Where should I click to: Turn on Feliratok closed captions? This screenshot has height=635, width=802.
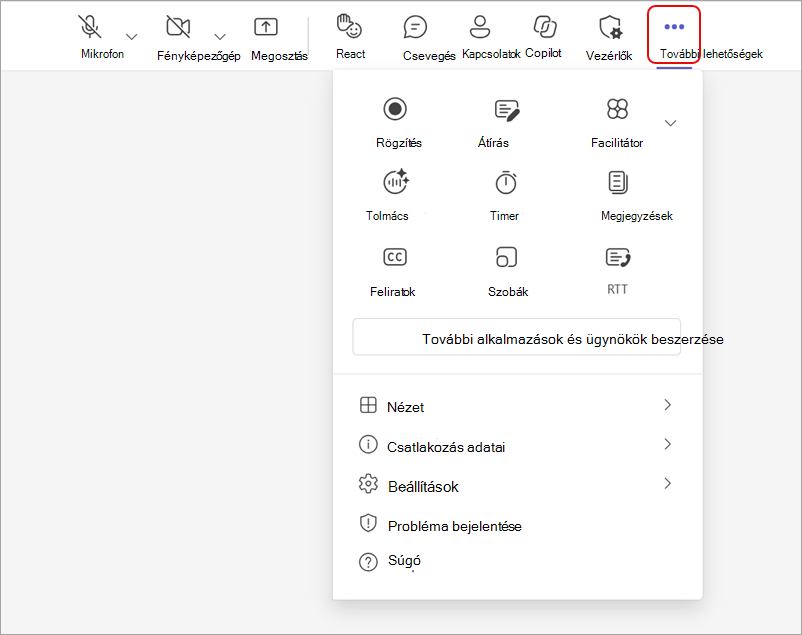395,257
